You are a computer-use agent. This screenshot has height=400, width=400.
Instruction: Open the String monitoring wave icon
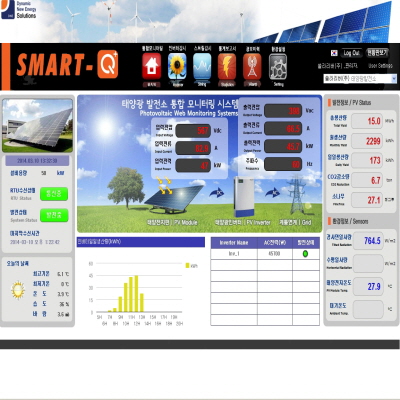[x=202, y=66]
